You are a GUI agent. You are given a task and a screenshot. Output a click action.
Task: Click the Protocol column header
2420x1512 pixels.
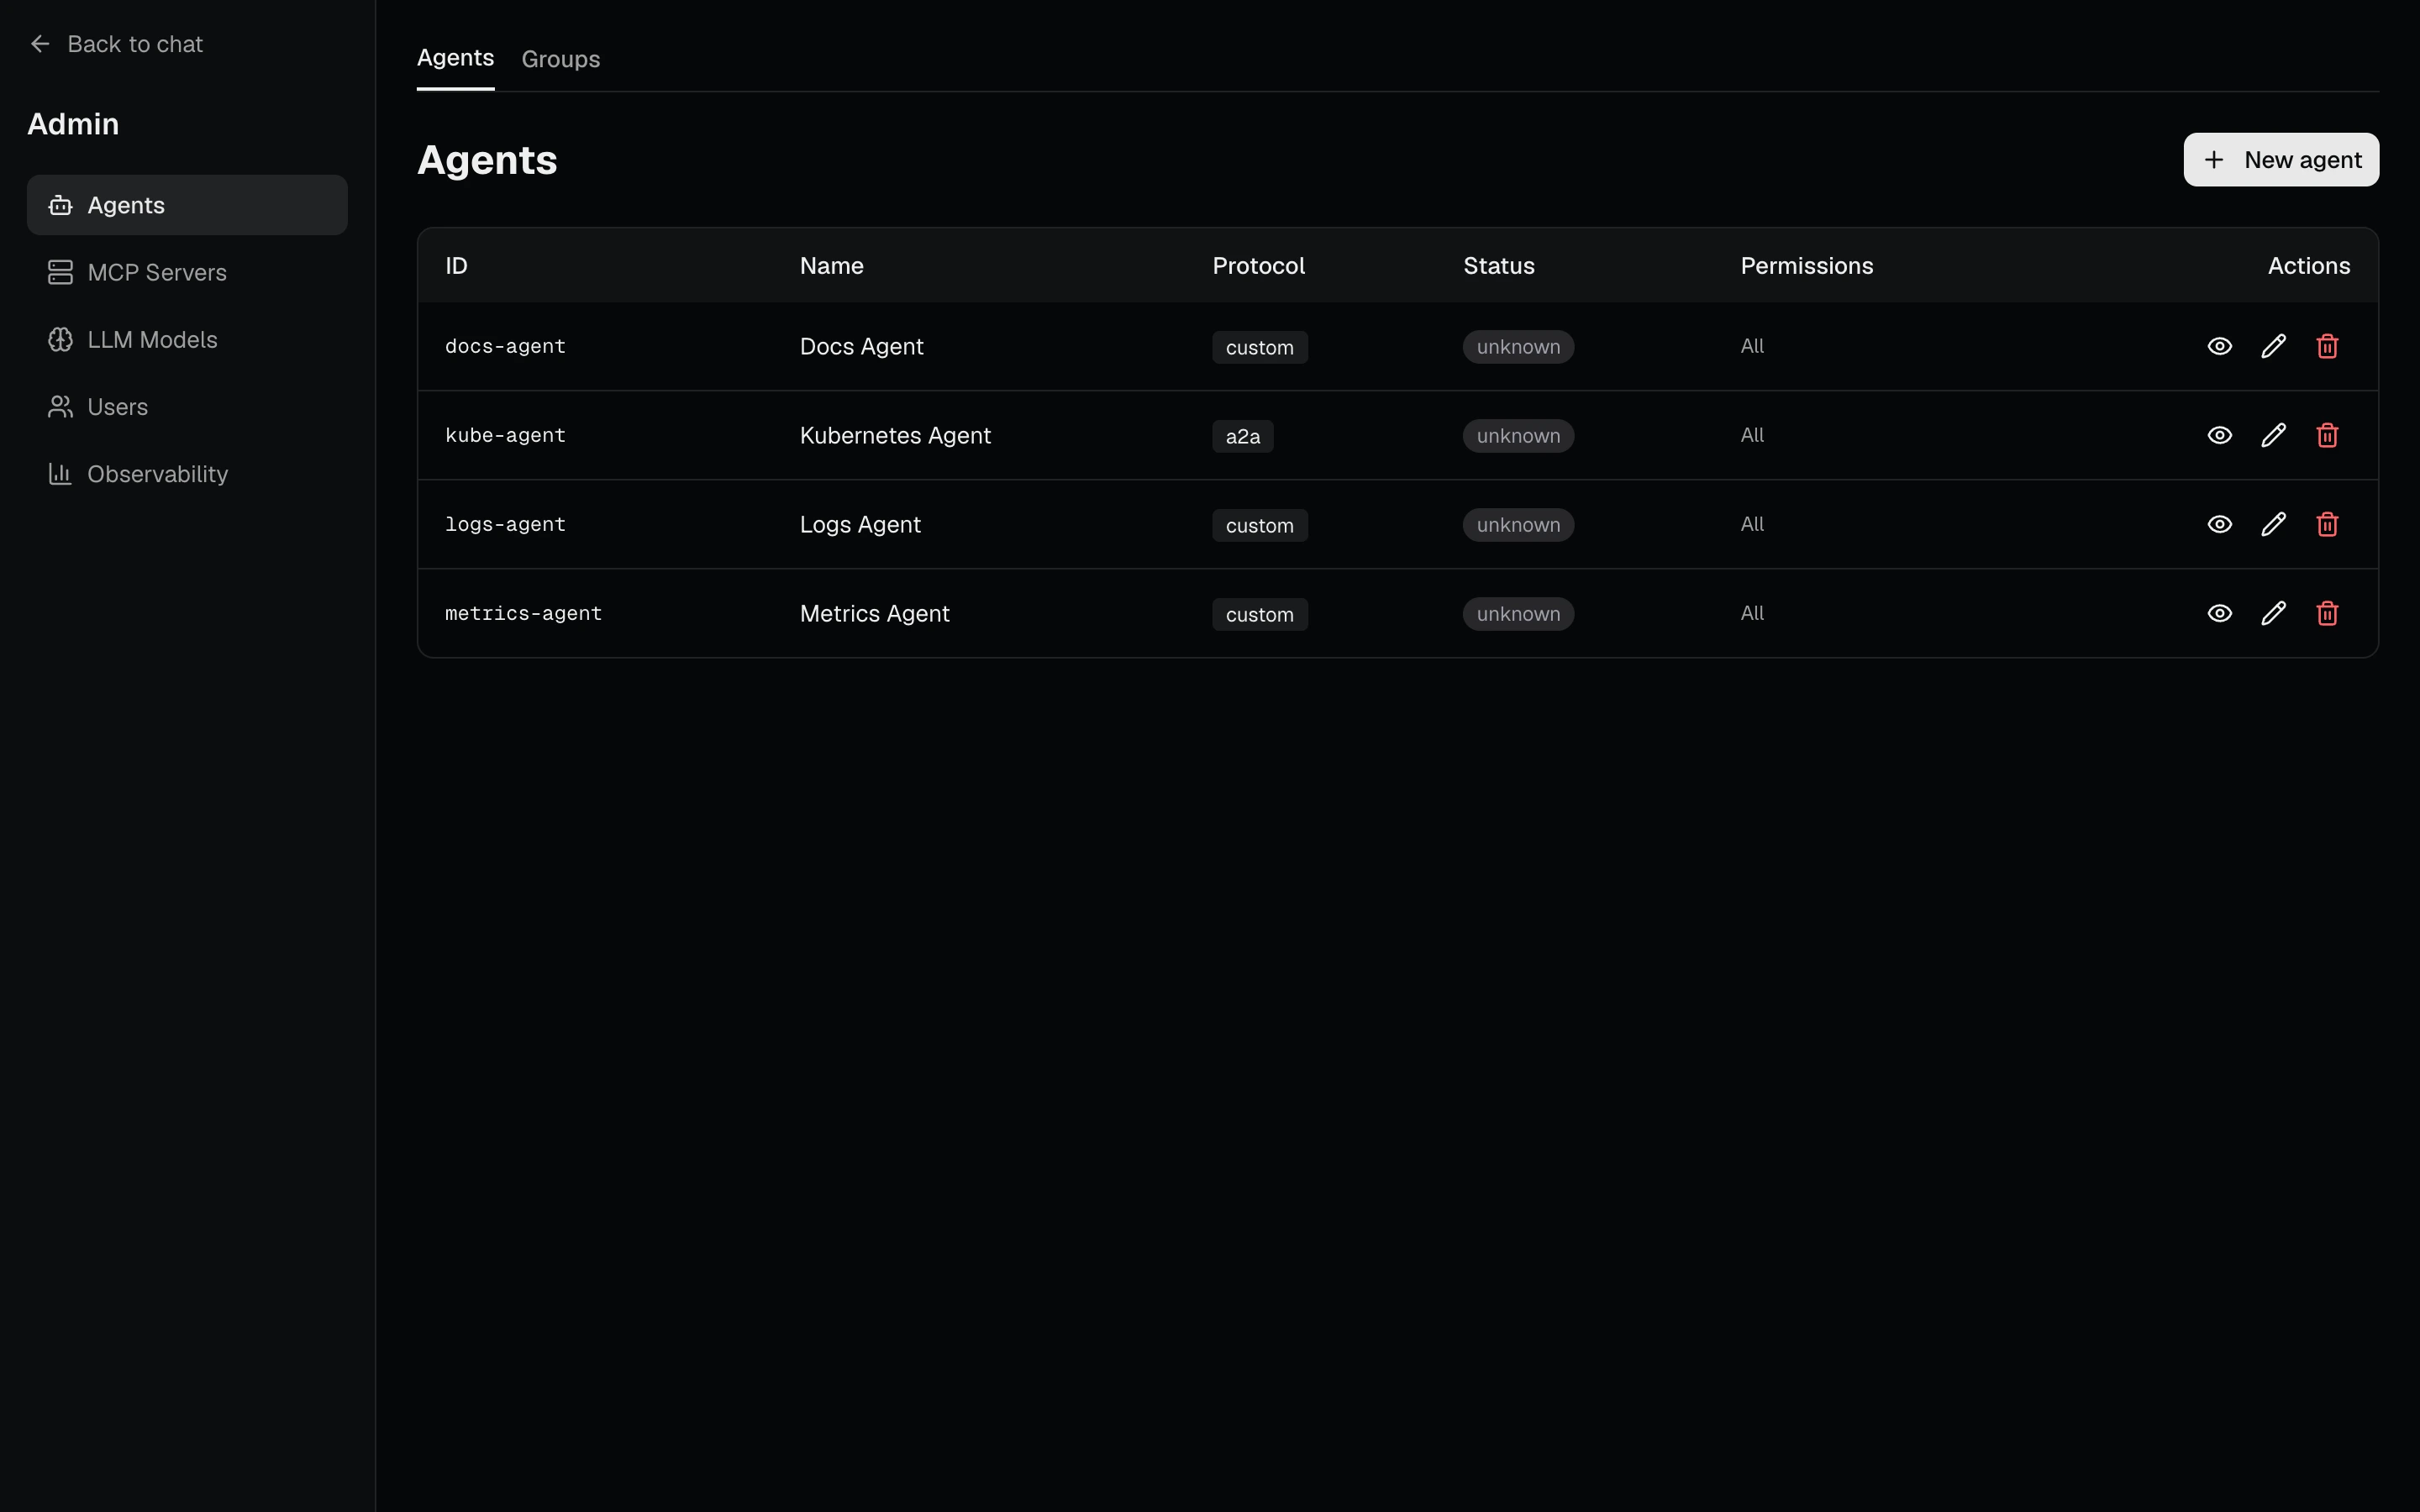pyautogui.click(x=1258, y=266)
